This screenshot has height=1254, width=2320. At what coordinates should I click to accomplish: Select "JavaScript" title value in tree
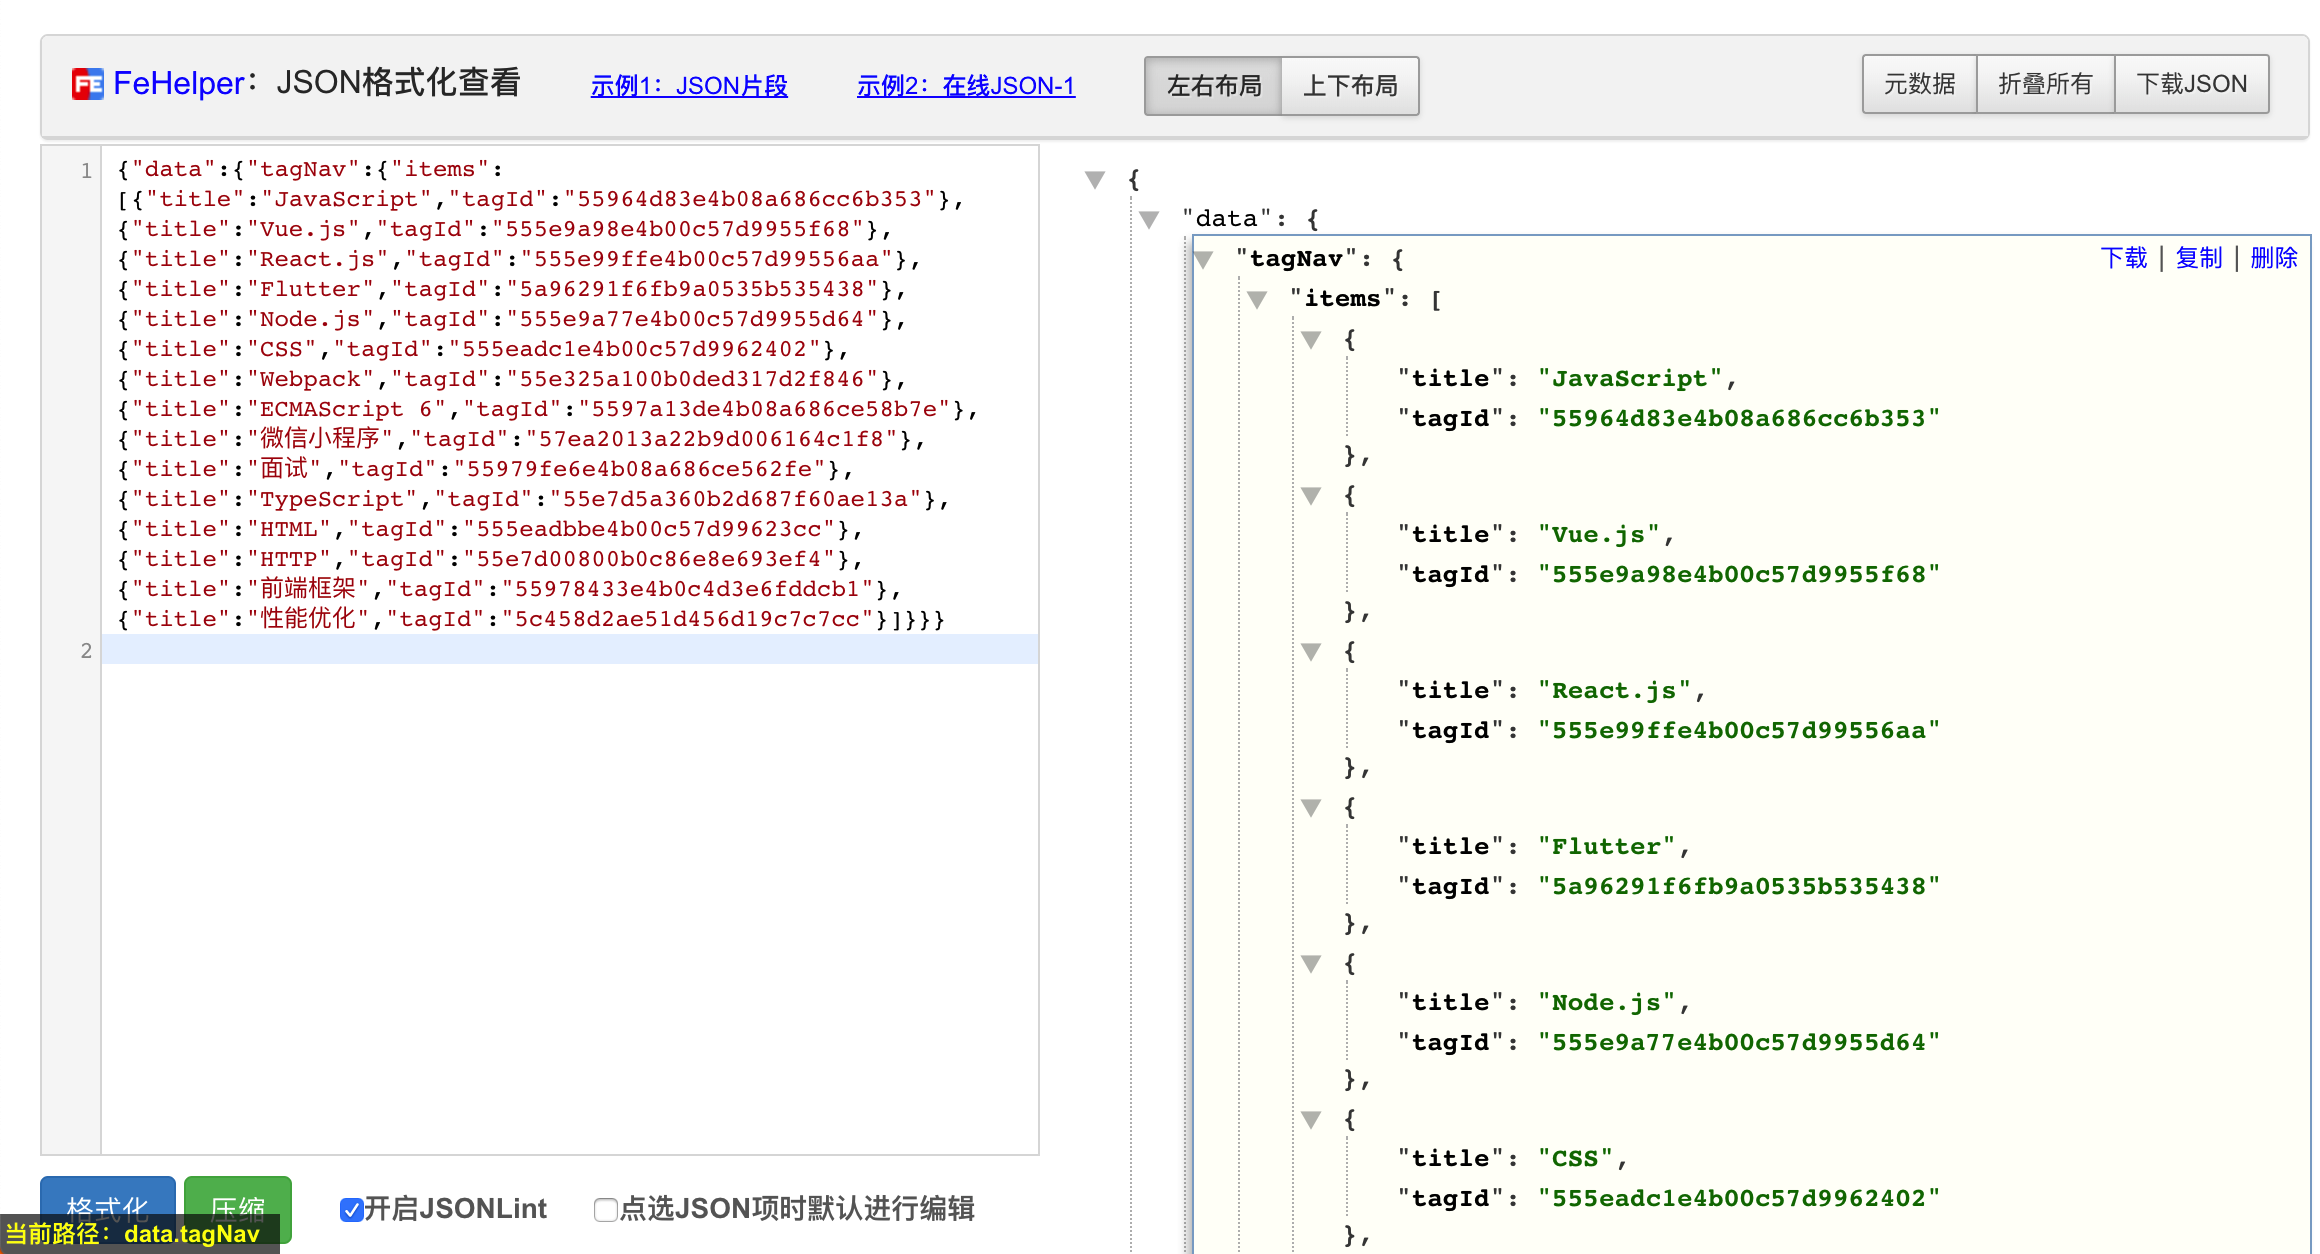click(x=1630, y=379)
